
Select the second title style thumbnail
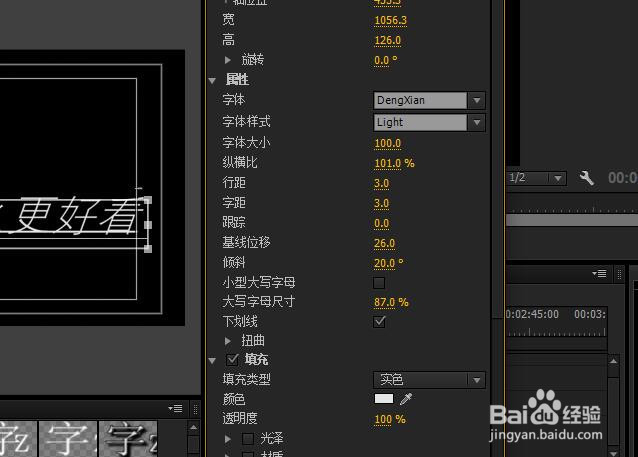(68, 439)
